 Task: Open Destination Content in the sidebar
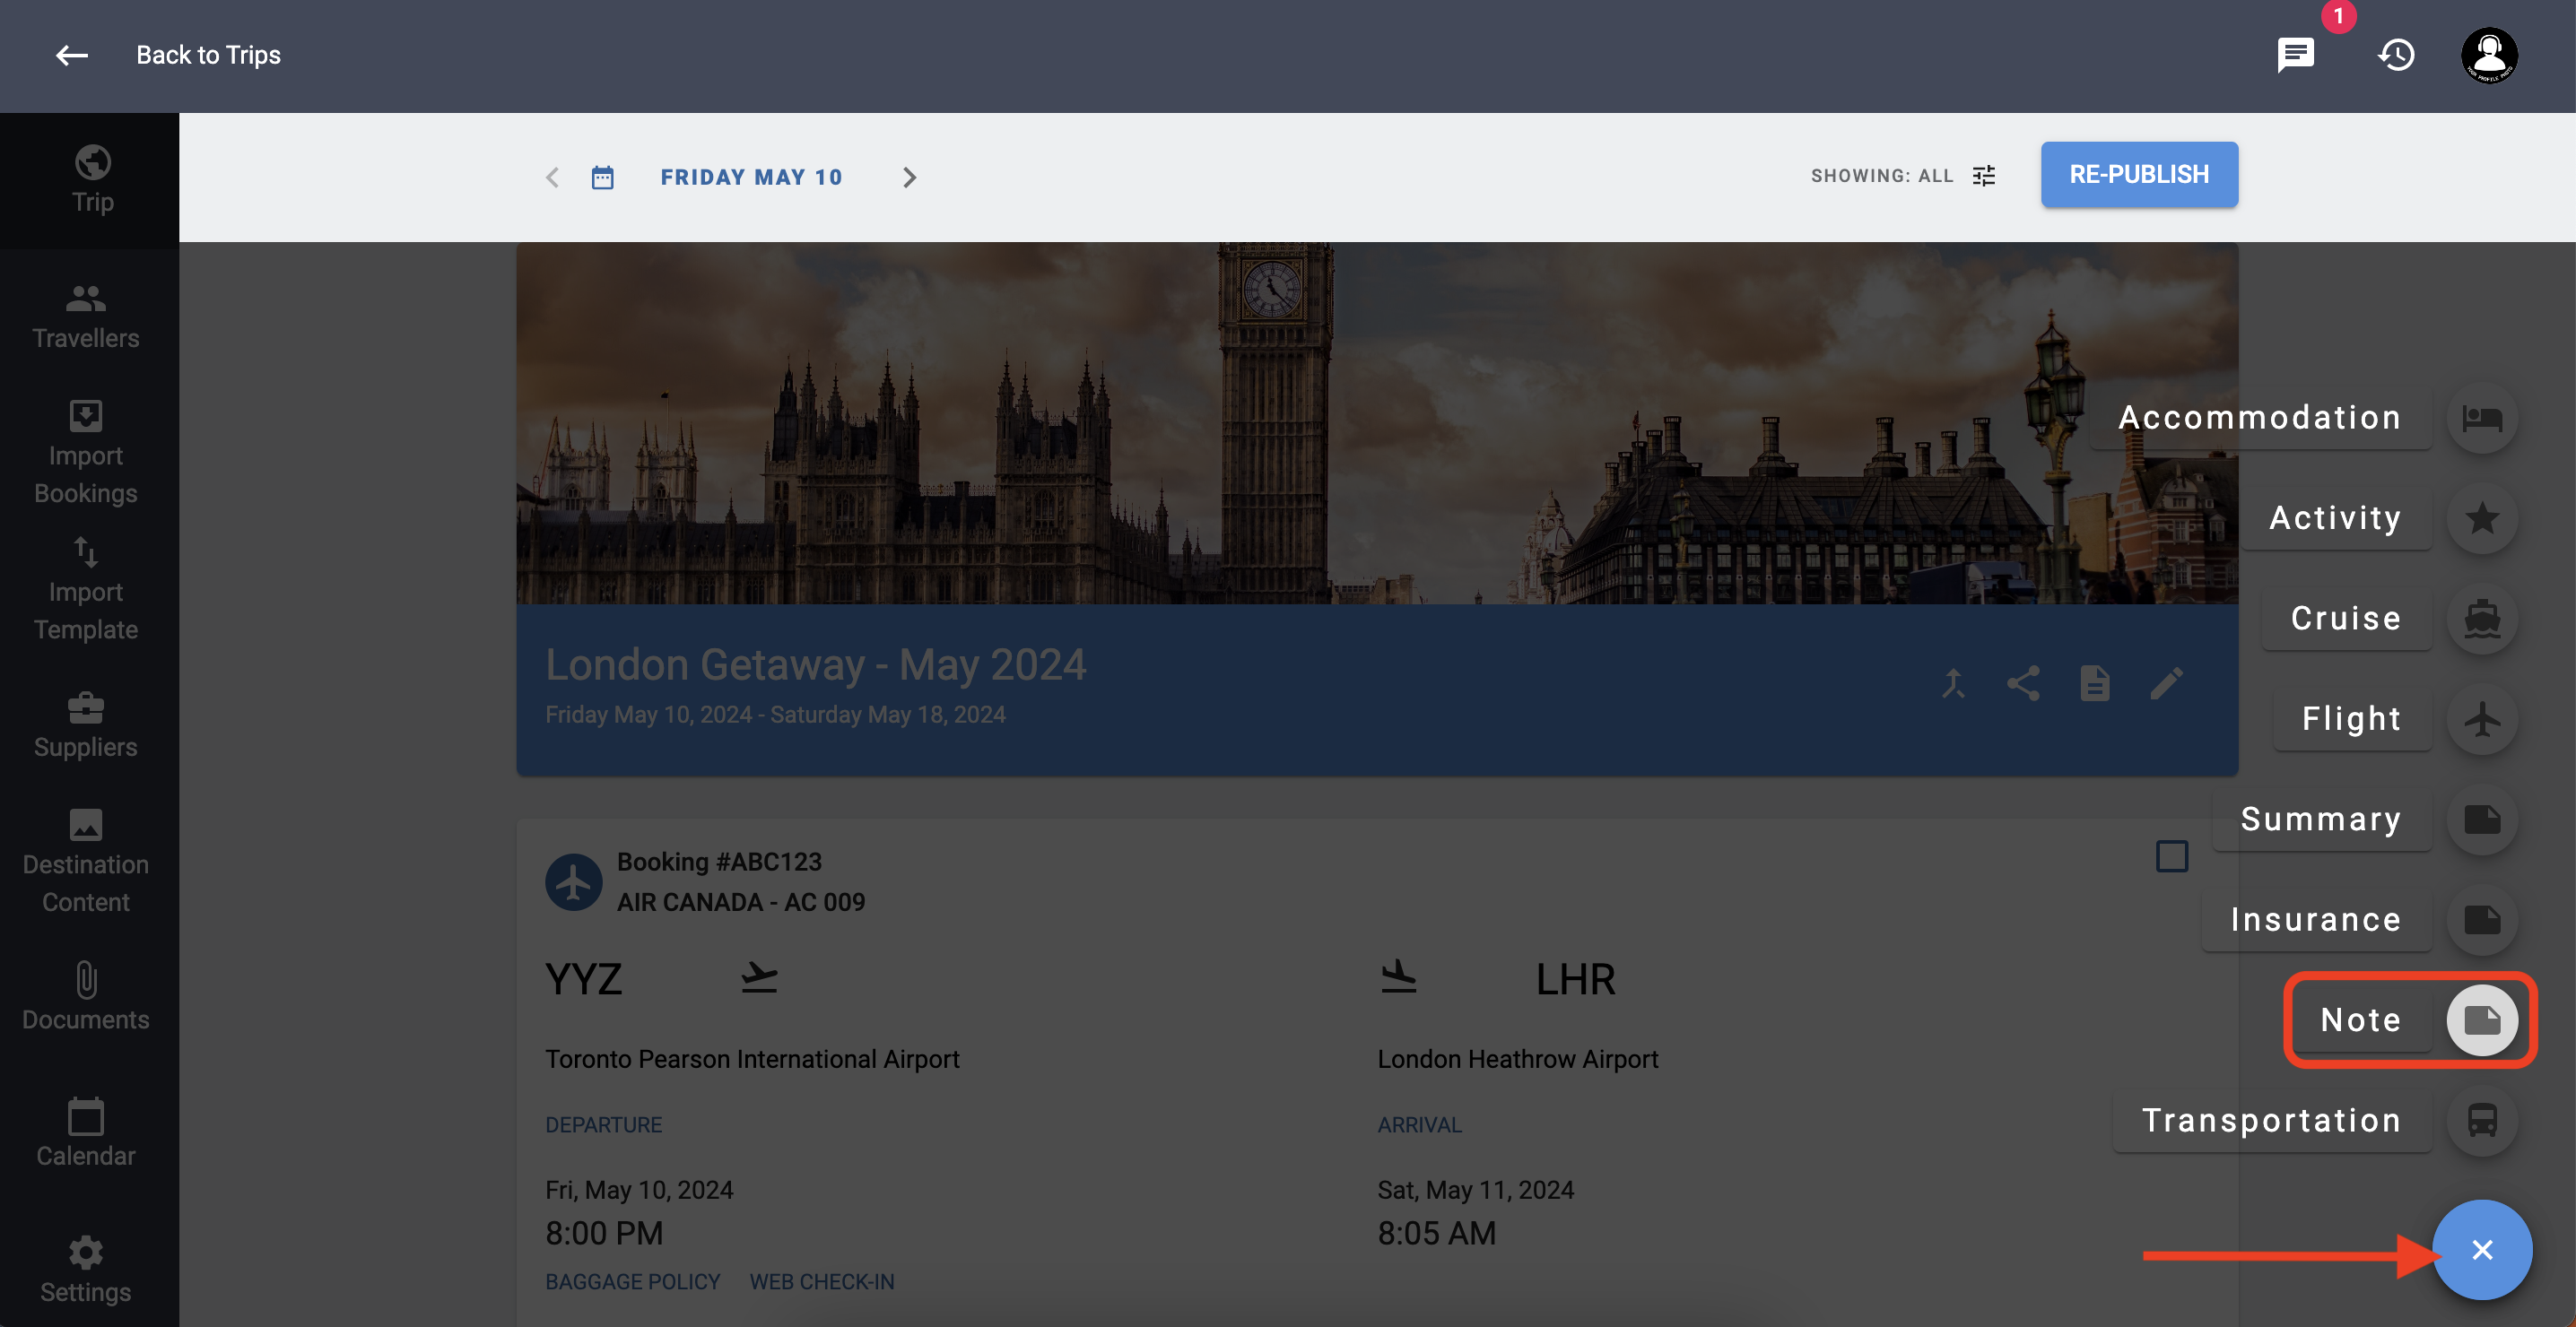[x=86, y=862]
